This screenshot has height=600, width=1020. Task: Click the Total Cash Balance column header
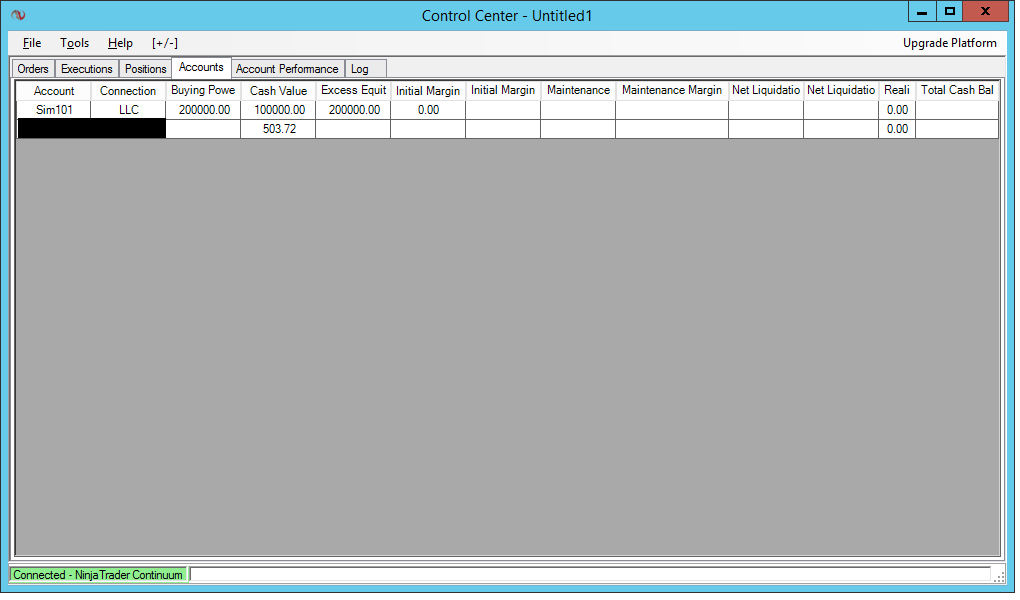957,90
